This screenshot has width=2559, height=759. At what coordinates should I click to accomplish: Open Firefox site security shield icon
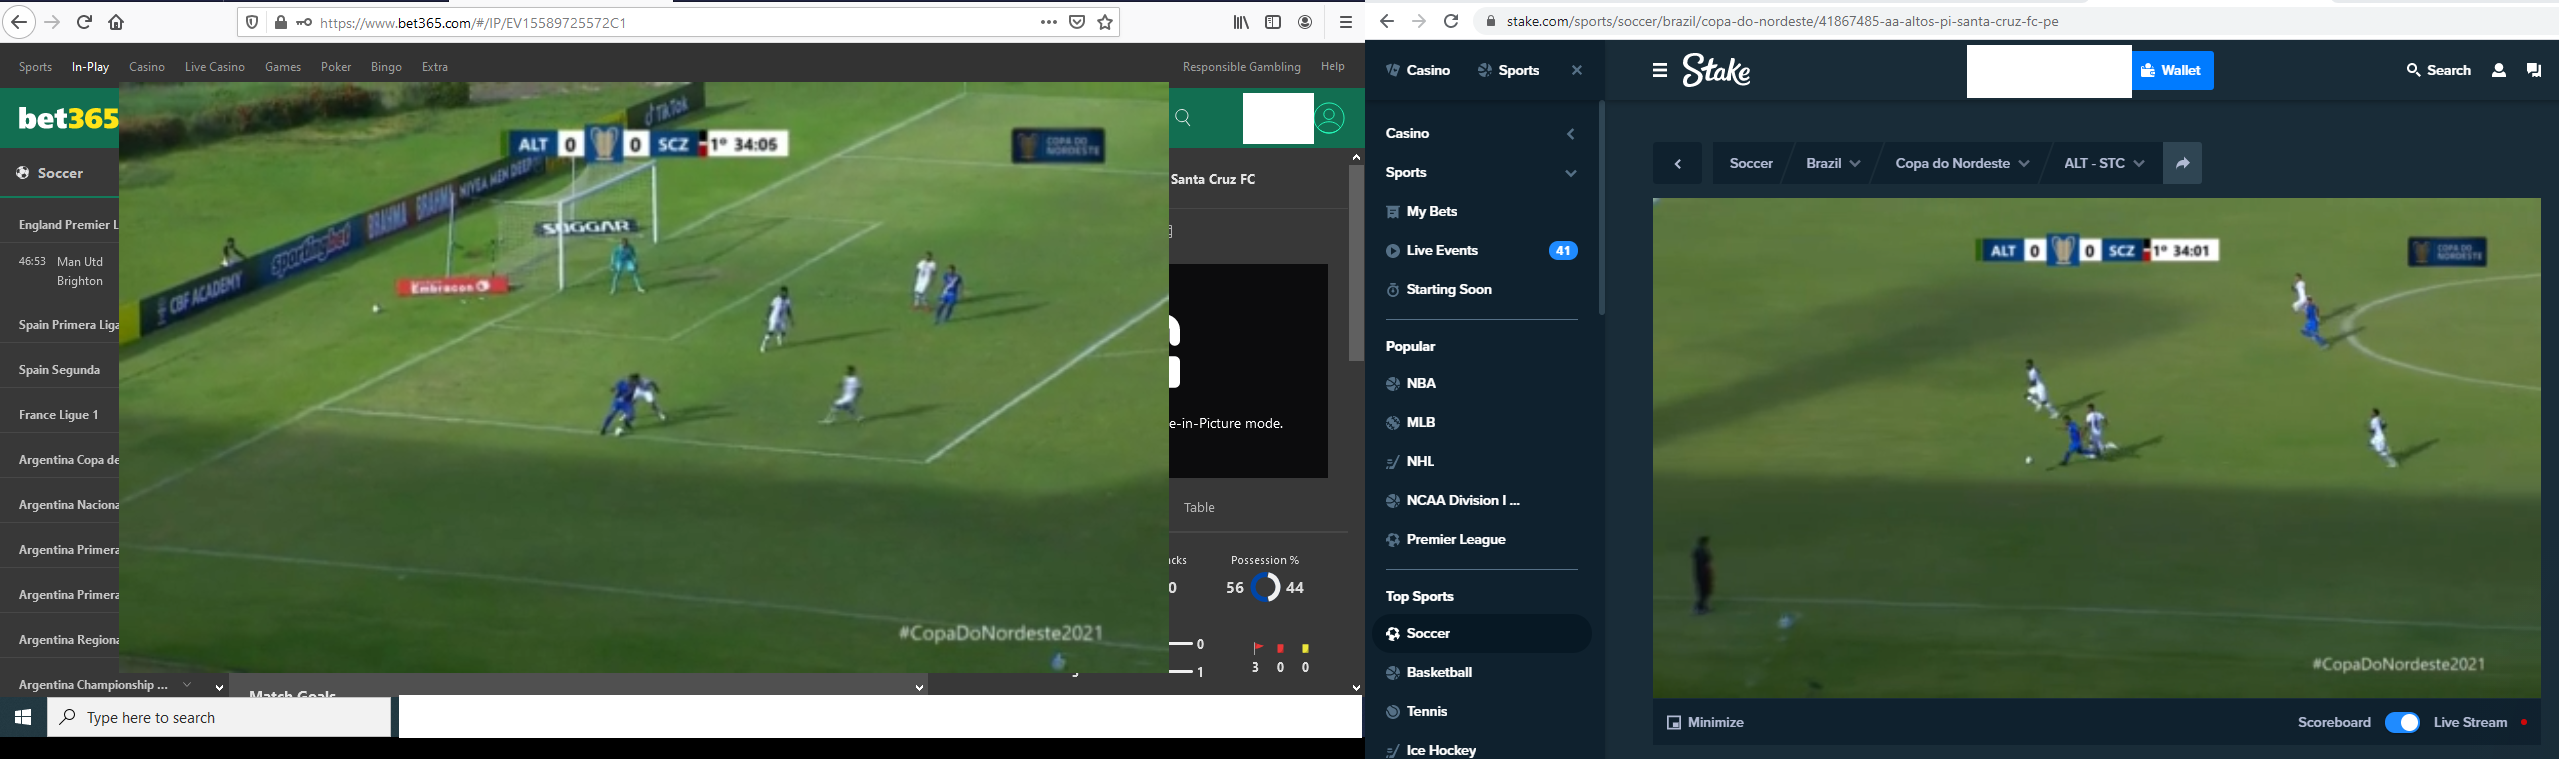coord(252,22)
